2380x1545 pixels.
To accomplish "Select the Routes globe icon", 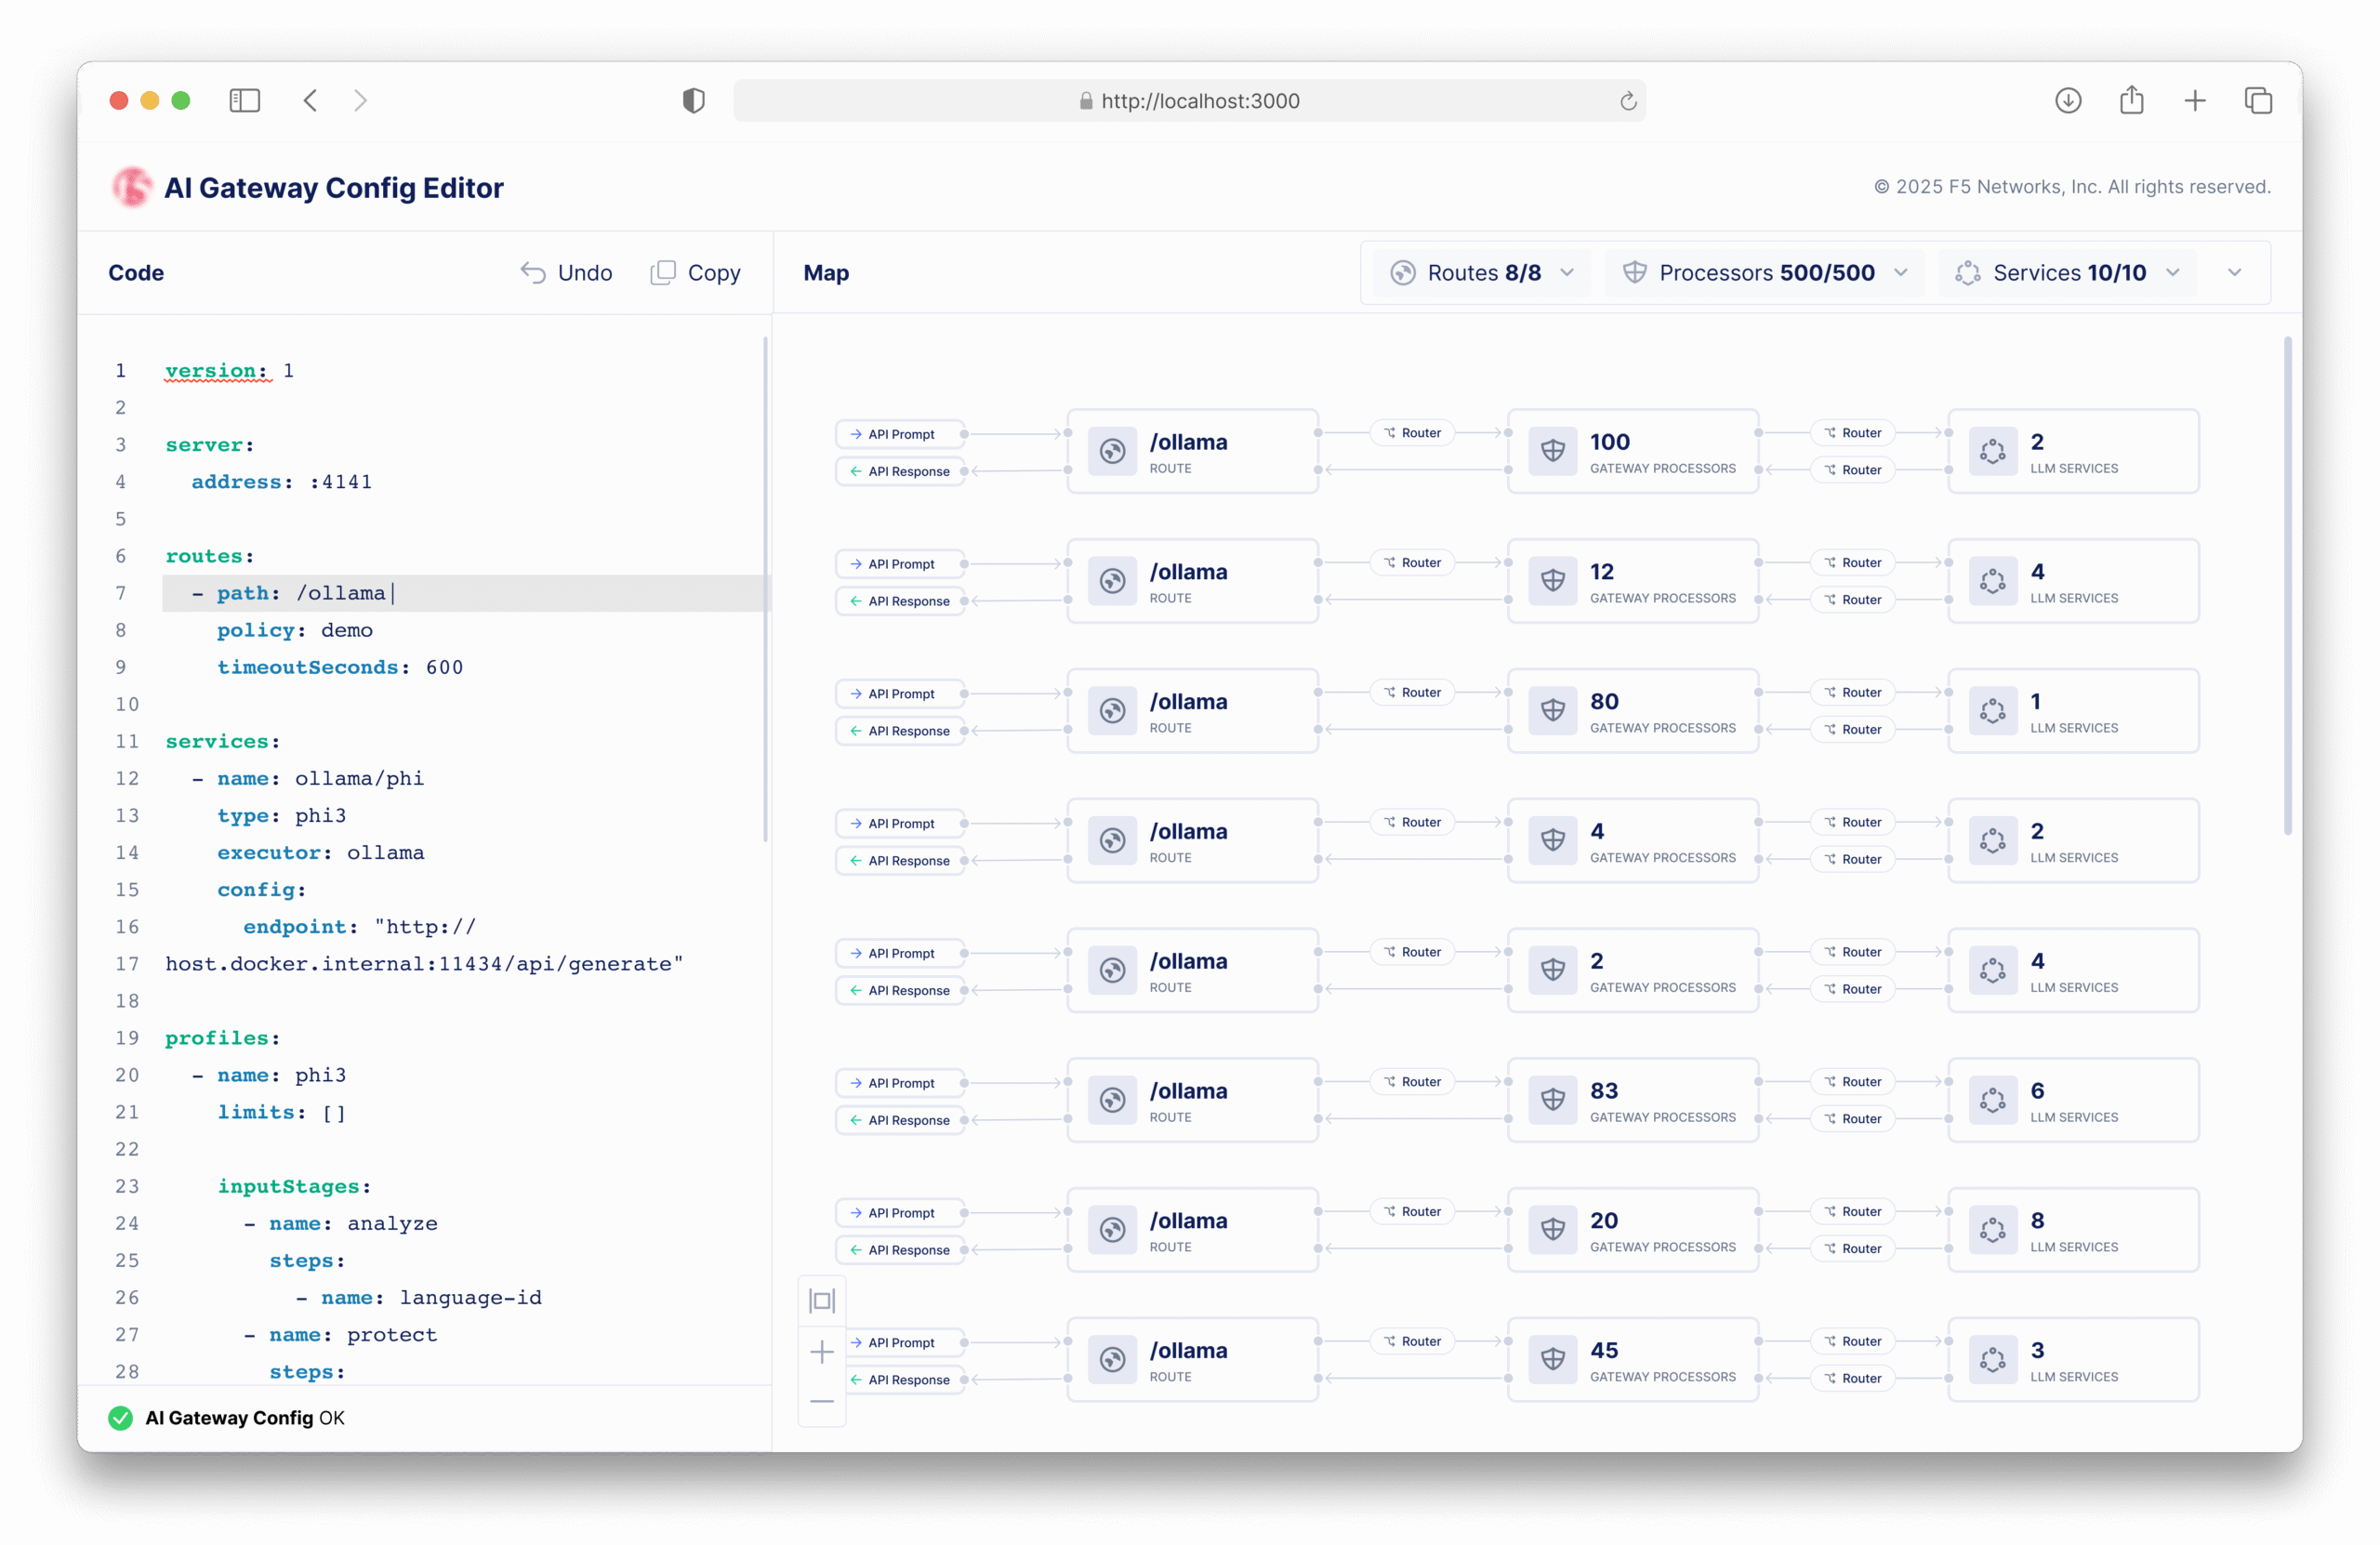I will 1404,272.
